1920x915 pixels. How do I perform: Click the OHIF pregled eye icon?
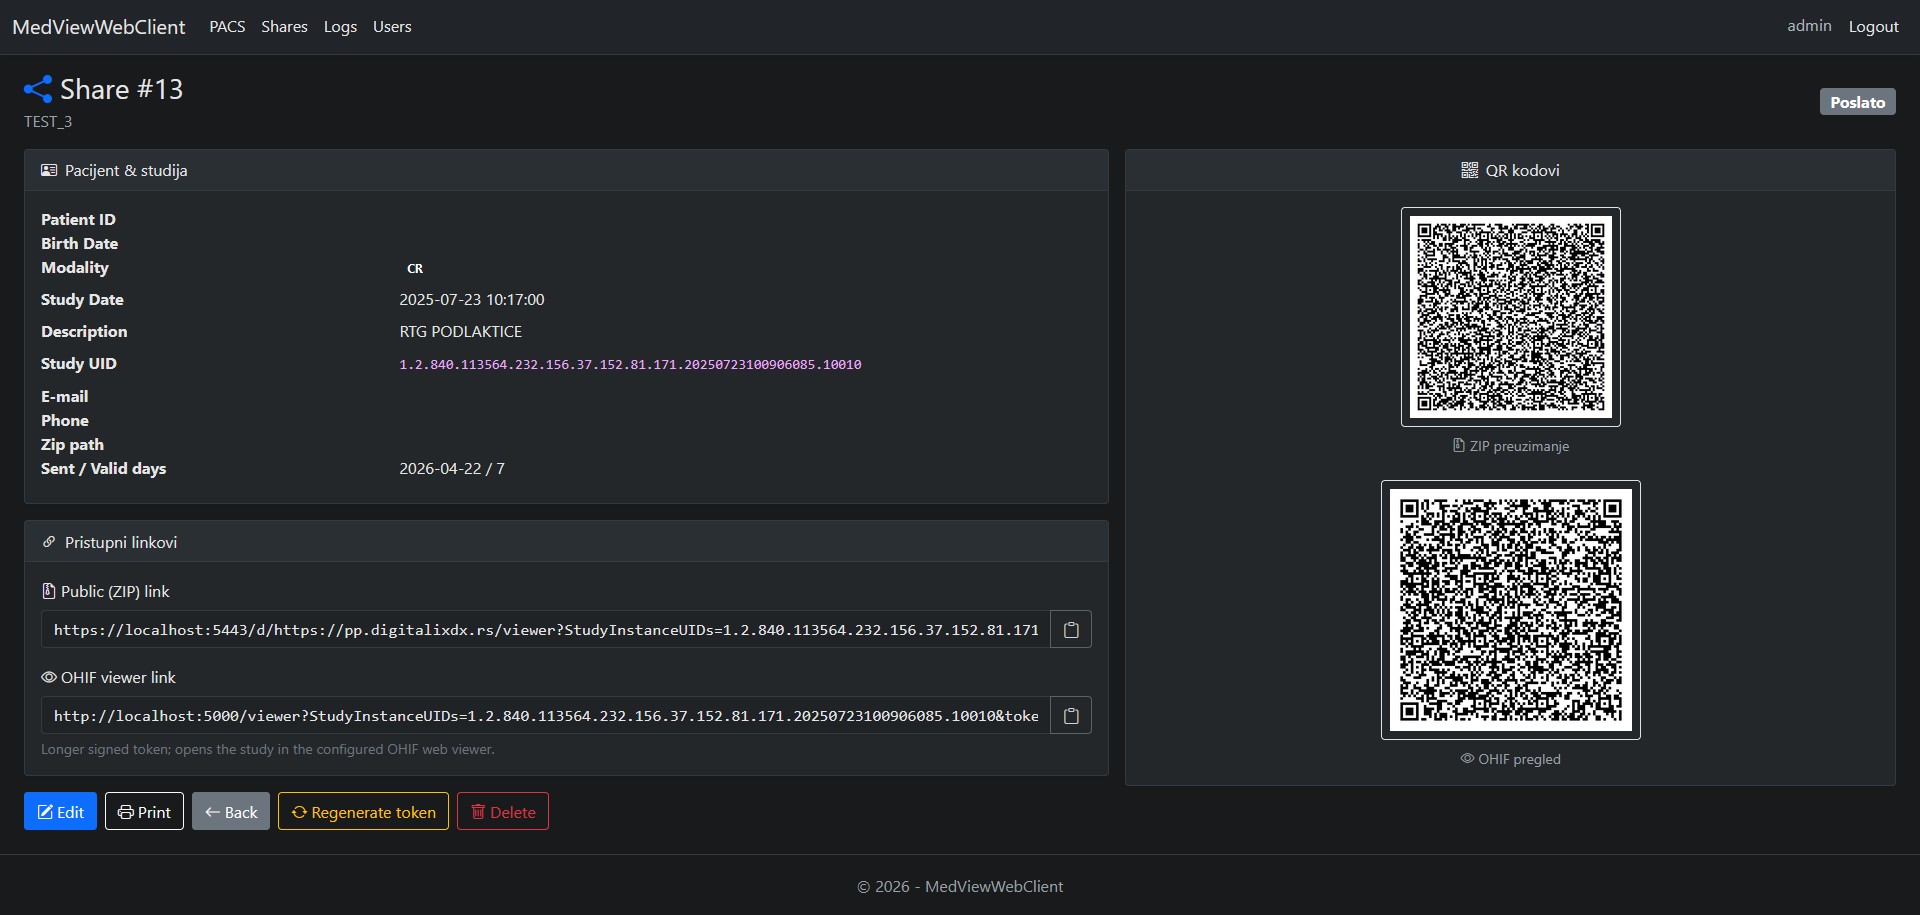[1467, 758]
